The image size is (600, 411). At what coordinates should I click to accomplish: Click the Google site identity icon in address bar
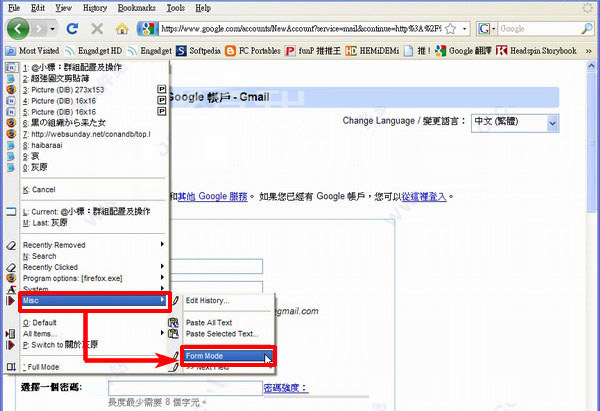148,29
